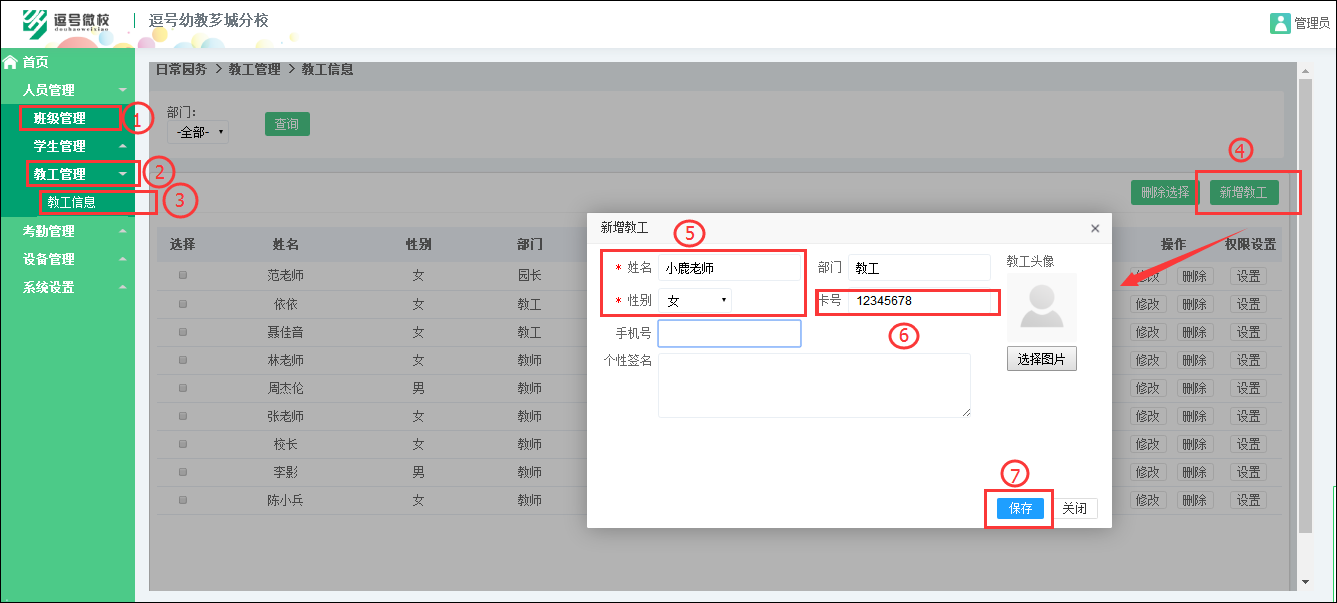The height and width of the screenshot is (603, 1337).
Task: Open the 部门 -全部- dropdown
Action: point(197,130)
